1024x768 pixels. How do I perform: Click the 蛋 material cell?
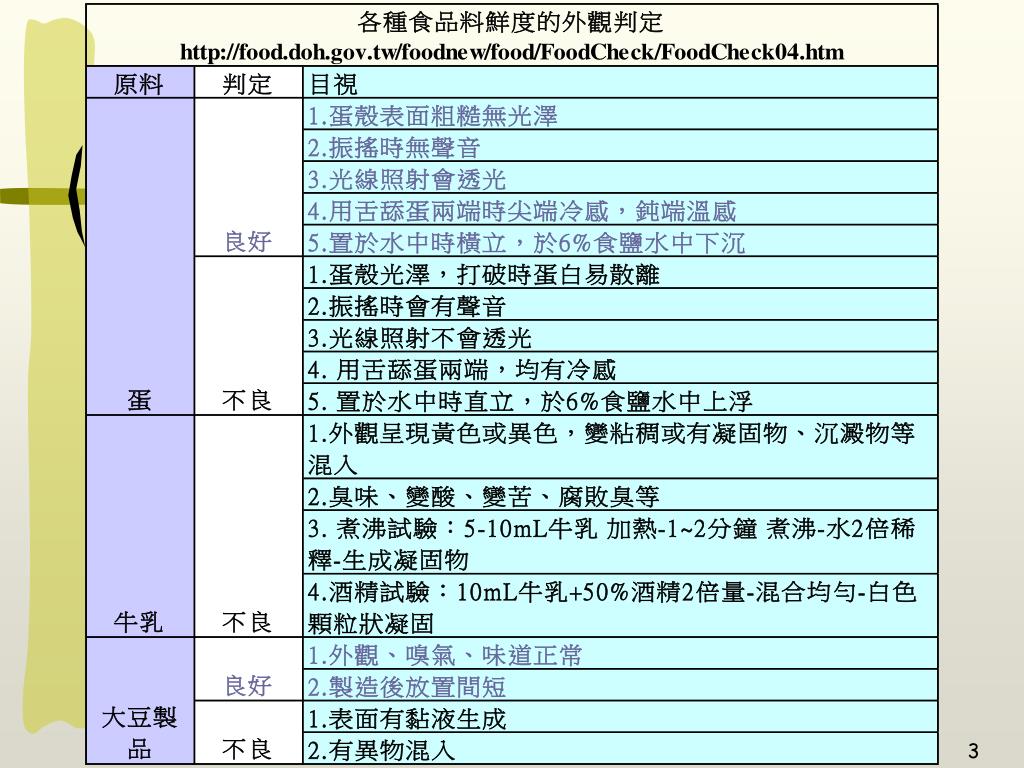click(140, 257)
